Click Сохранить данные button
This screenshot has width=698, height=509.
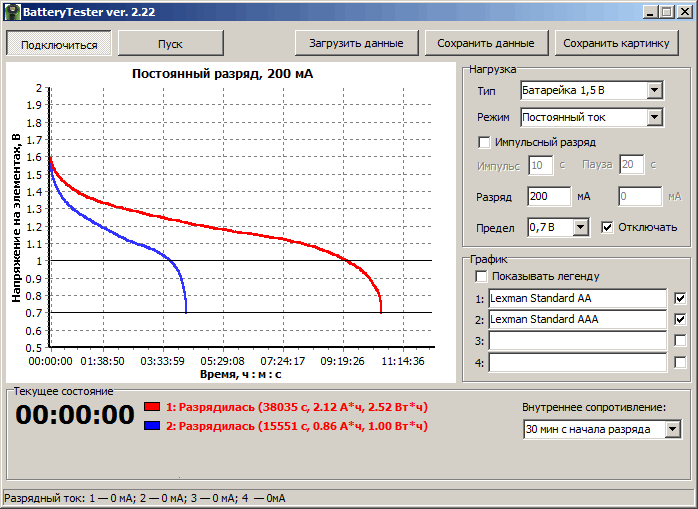[x=486, y=43]
